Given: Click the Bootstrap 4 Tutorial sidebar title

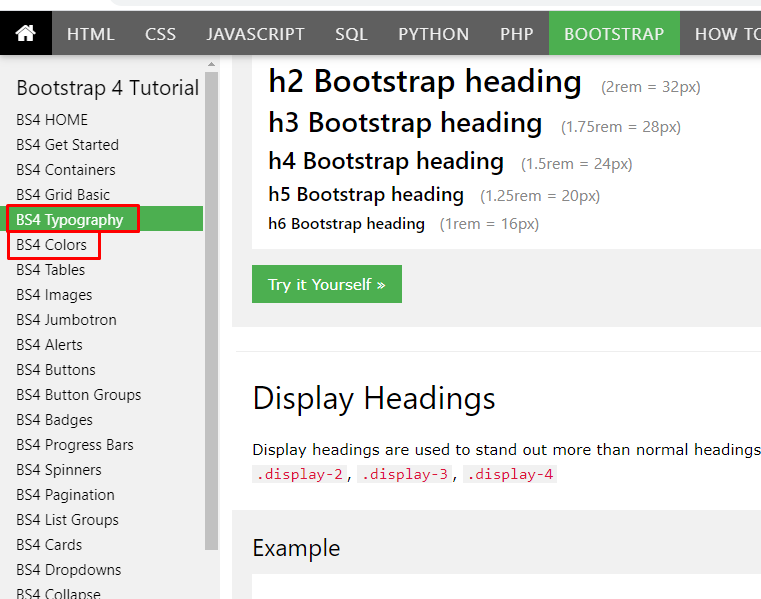Looking at the screenshot, I should [x=108, y=88].
